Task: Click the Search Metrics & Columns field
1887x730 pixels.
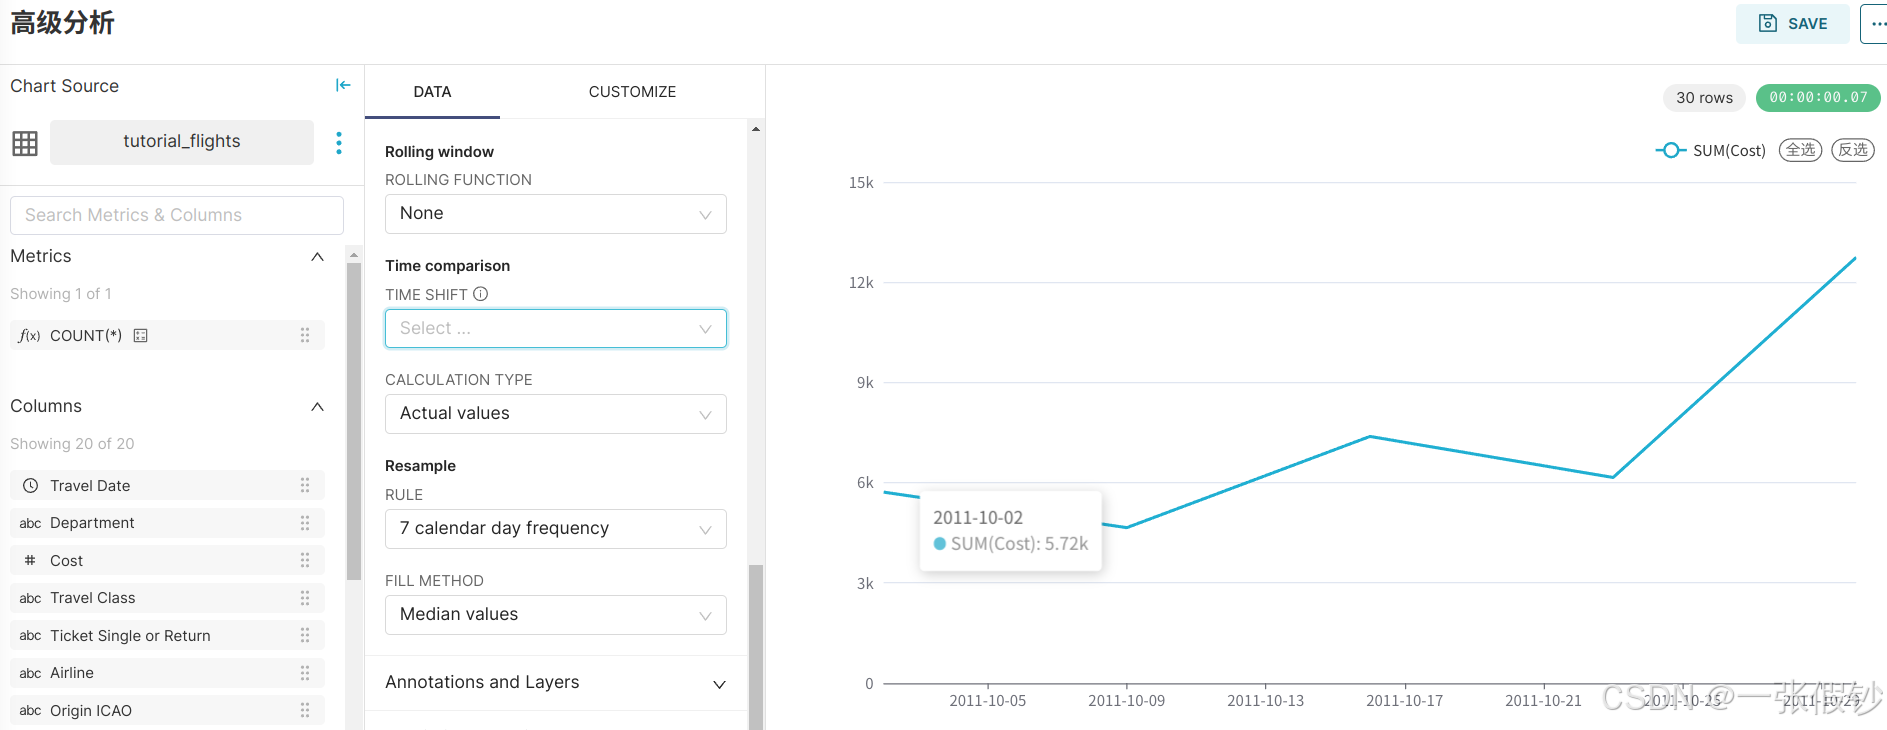Action: (x=177, y=215)
